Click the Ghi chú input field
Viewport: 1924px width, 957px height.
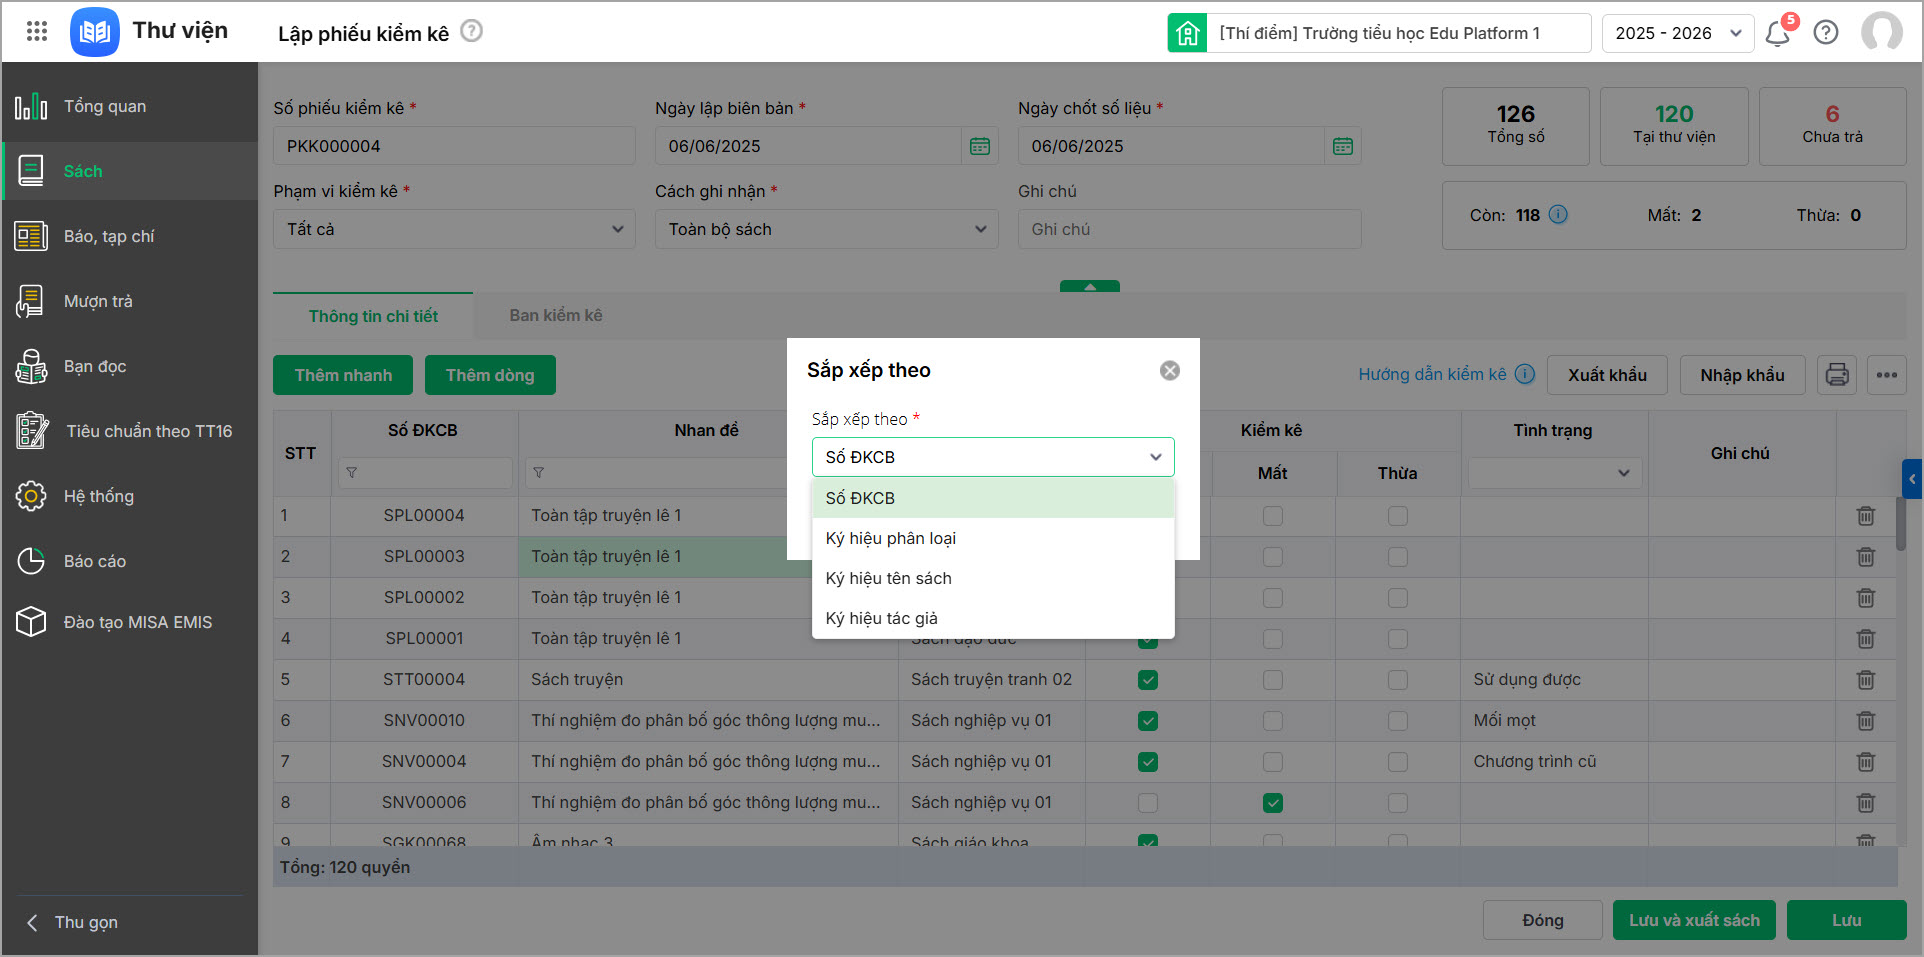click(1188, 229)
